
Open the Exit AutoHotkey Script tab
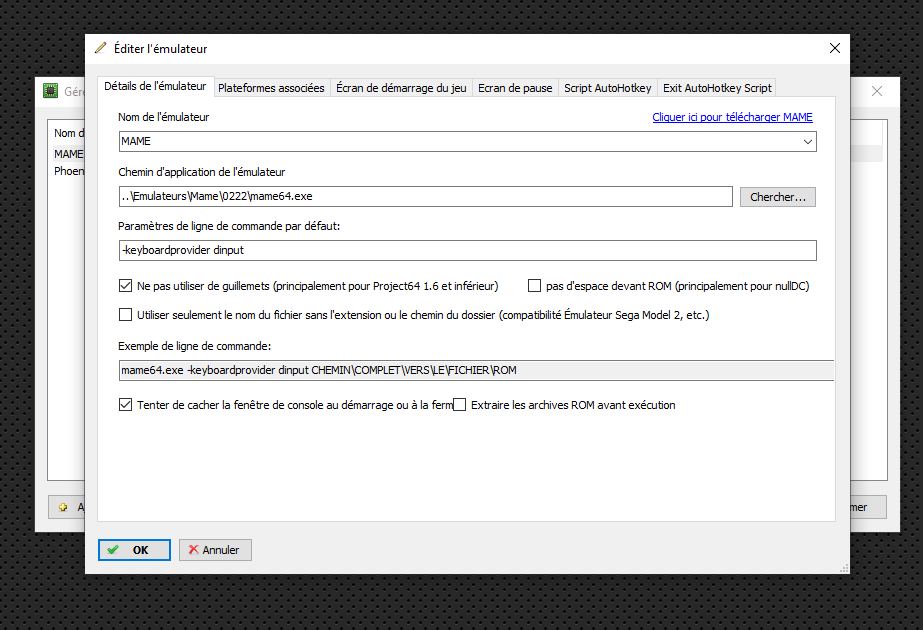point(717,88)
